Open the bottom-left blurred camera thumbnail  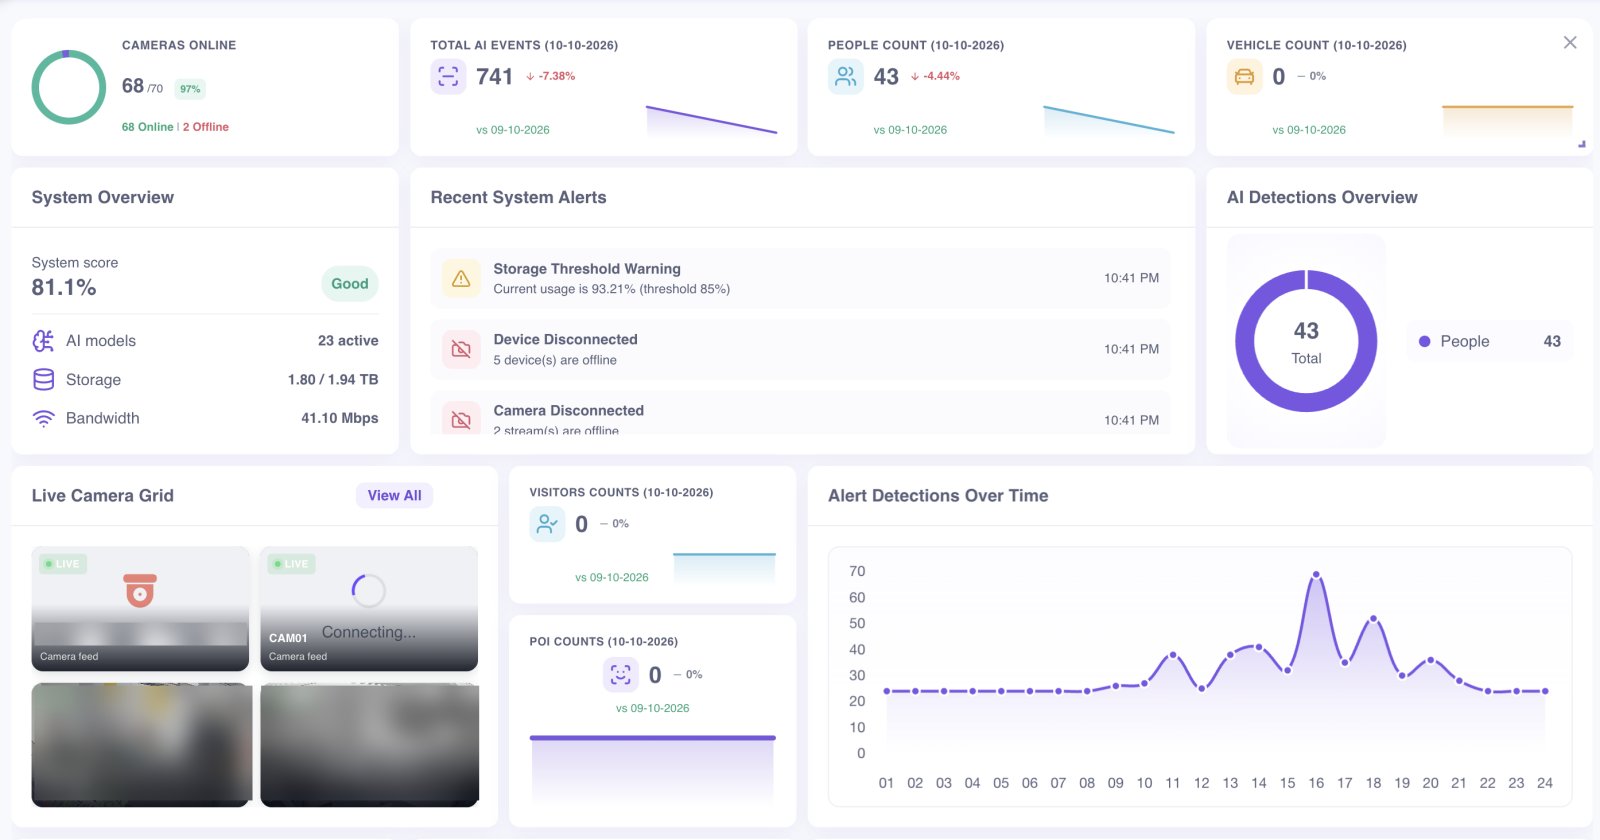(x=141, y=745)
